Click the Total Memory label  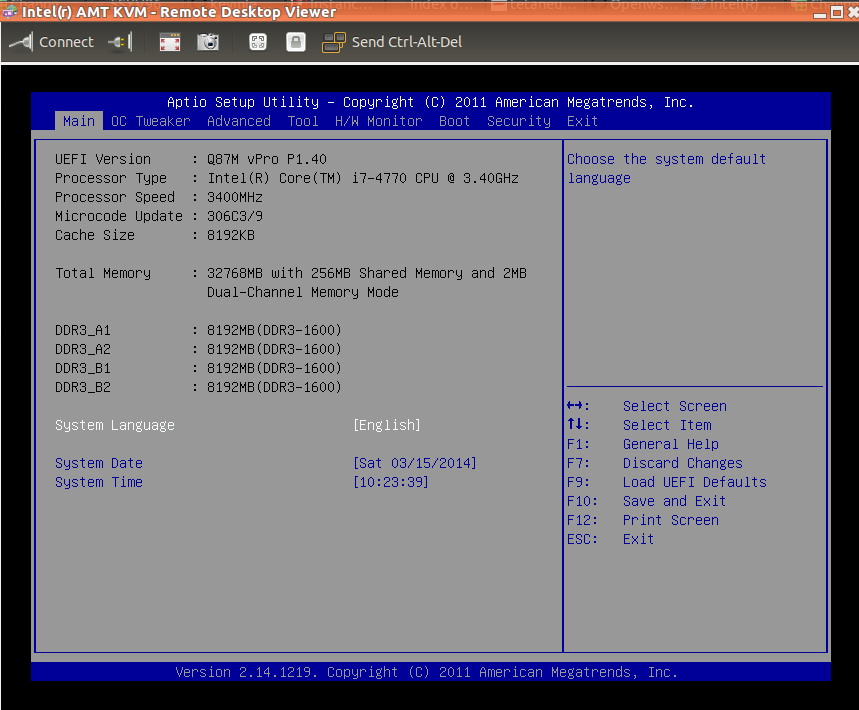pyautogui.click(x=103, y=273)
